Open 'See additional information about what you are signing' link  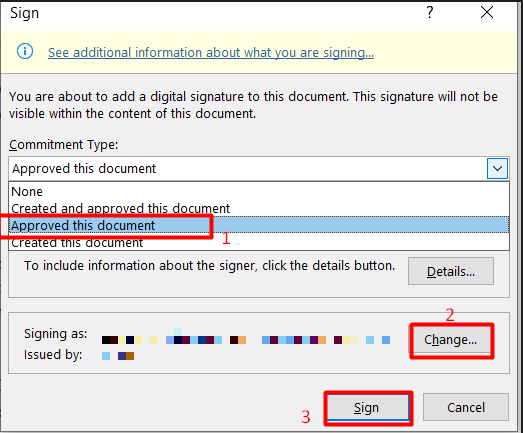click(211, 53)
